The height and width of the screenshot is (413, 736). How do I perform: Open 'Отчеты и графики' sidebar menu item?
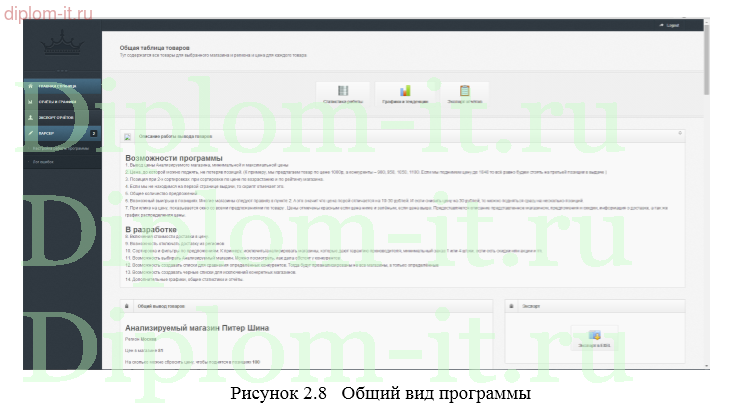[x=60, y=102]
